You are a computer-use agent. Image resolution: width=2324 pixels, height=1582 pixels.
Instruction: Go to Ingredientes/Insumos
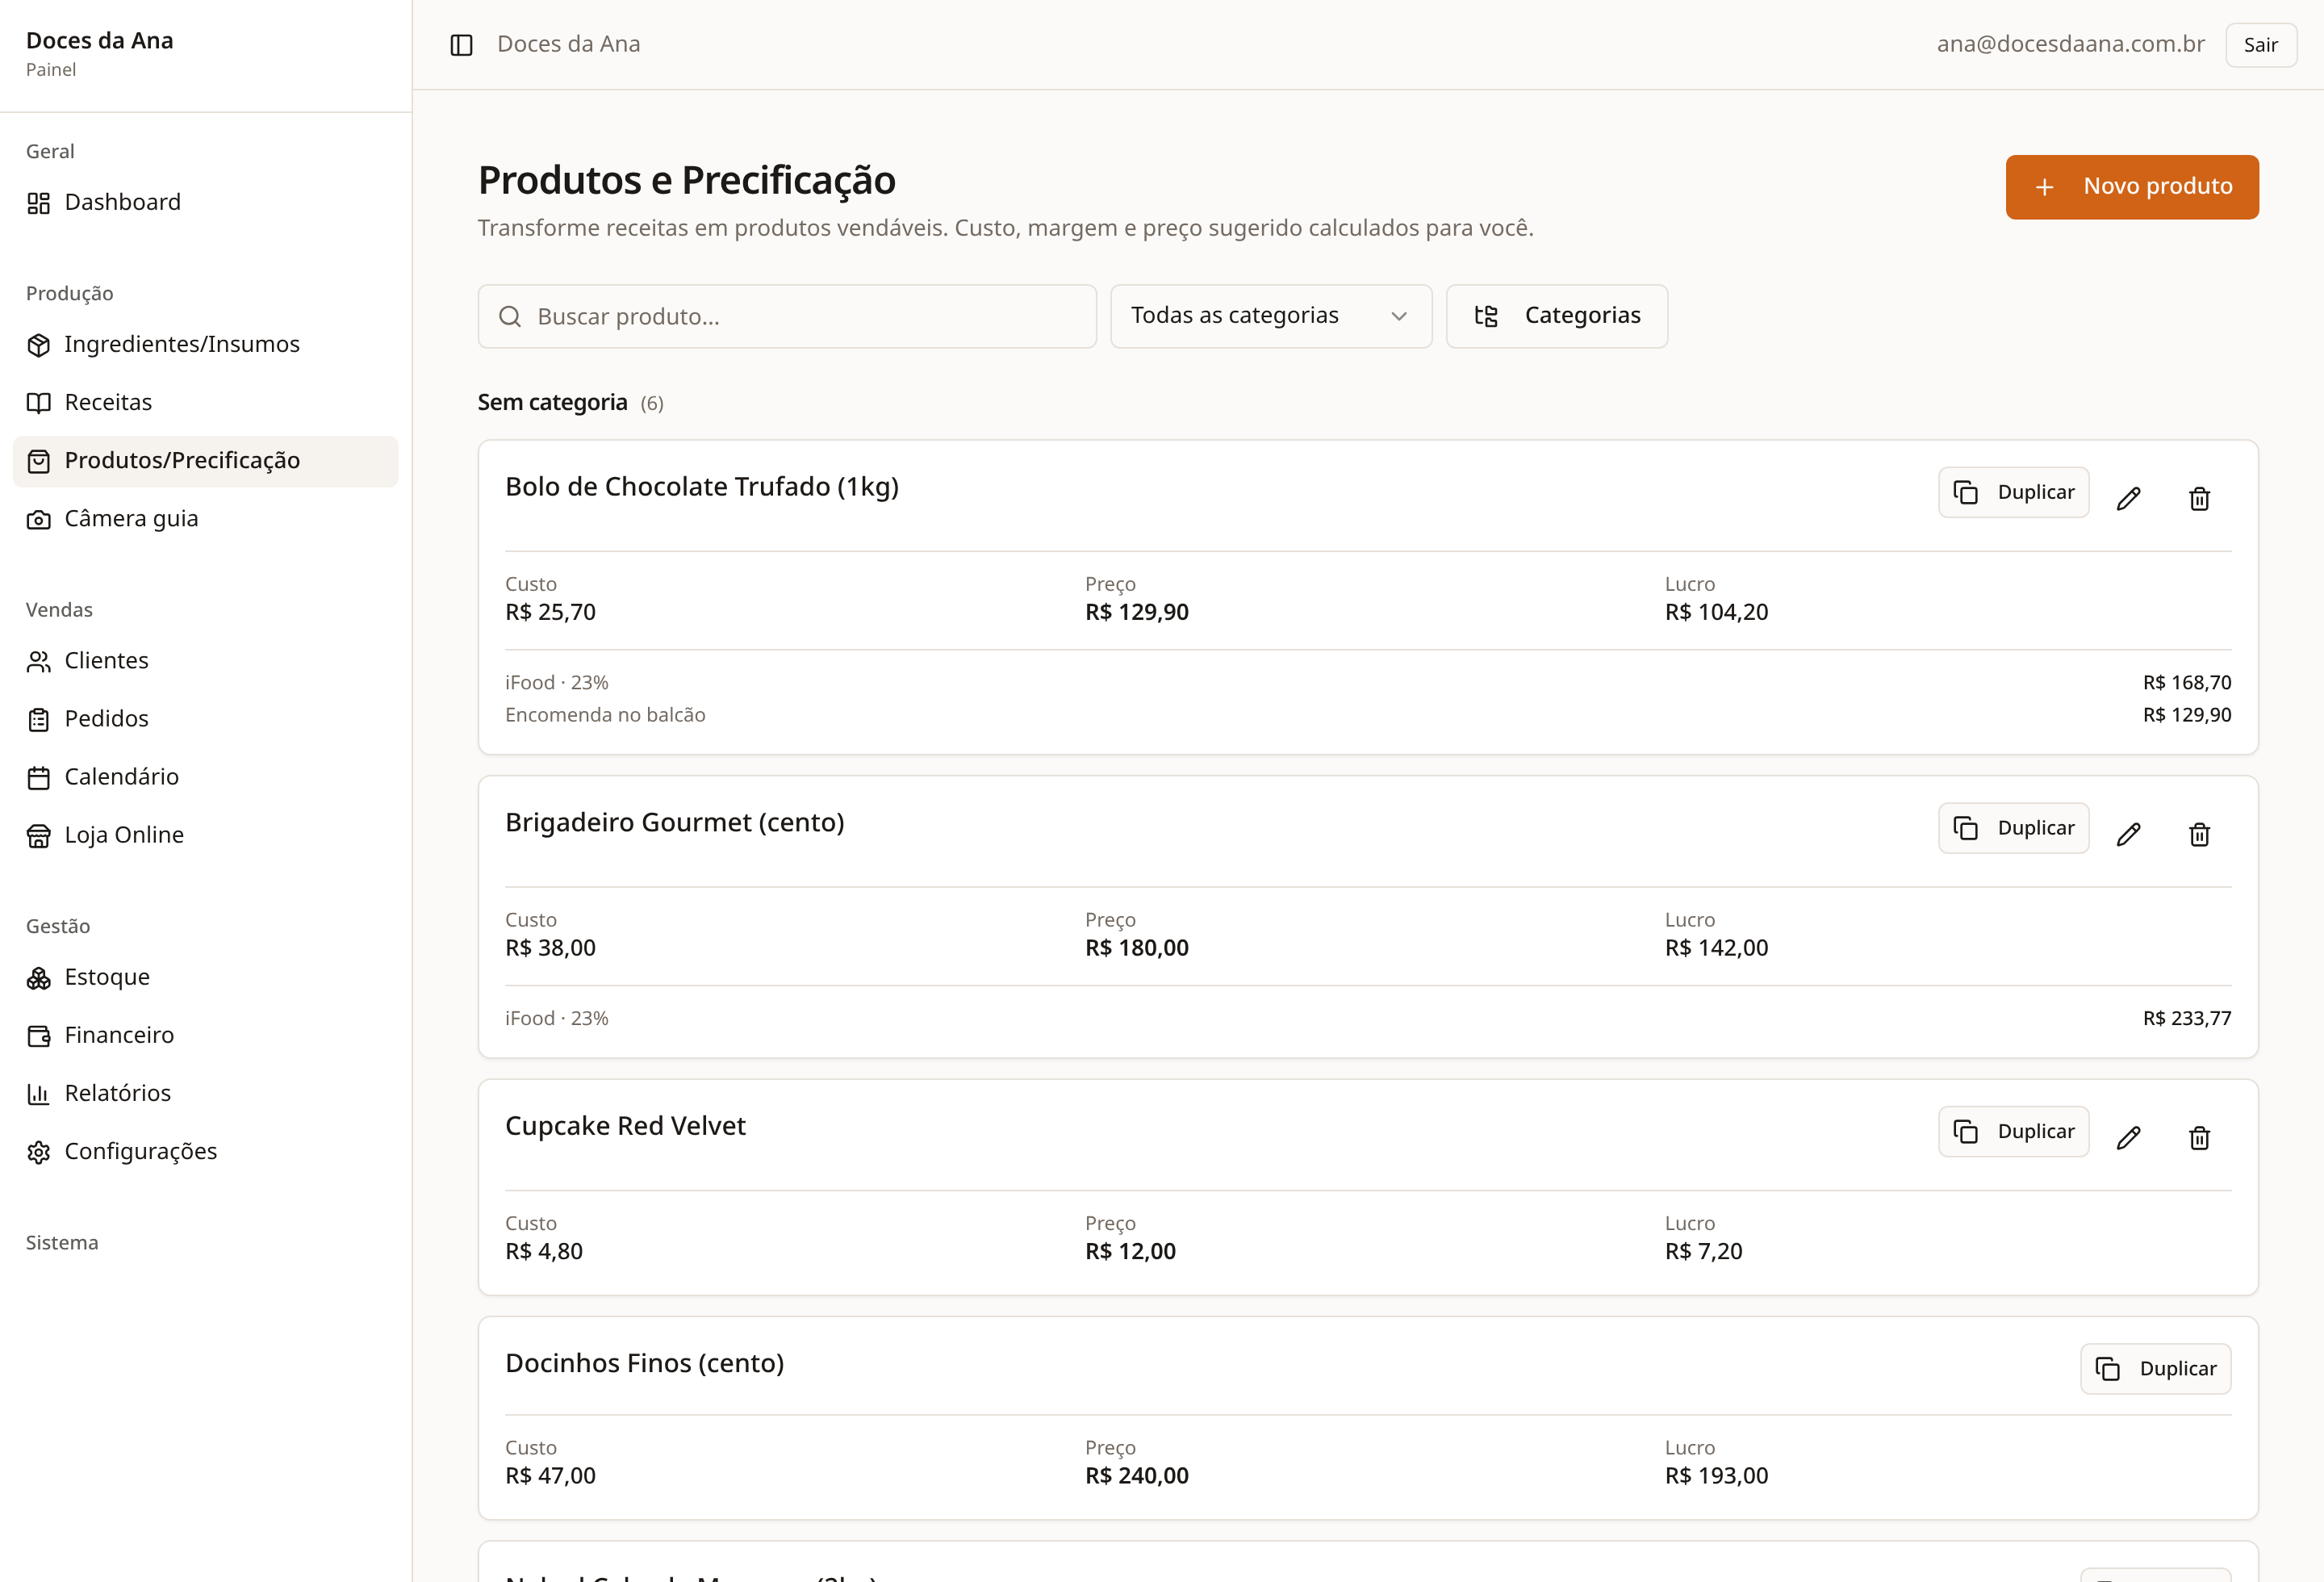[205, 344]
